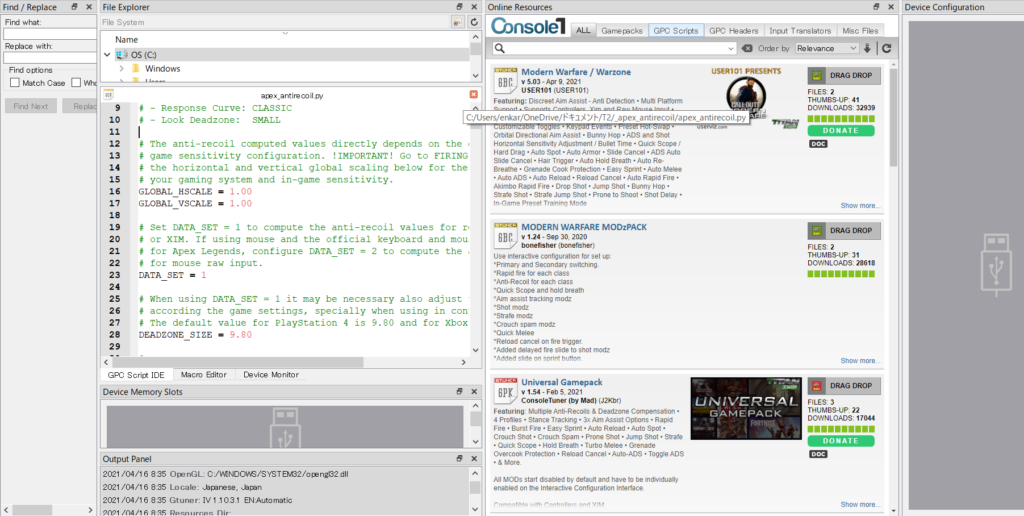Screen dimensions: 1024x516
Task: Clear the Online Resources search field
Action: (x=747, y=48)
